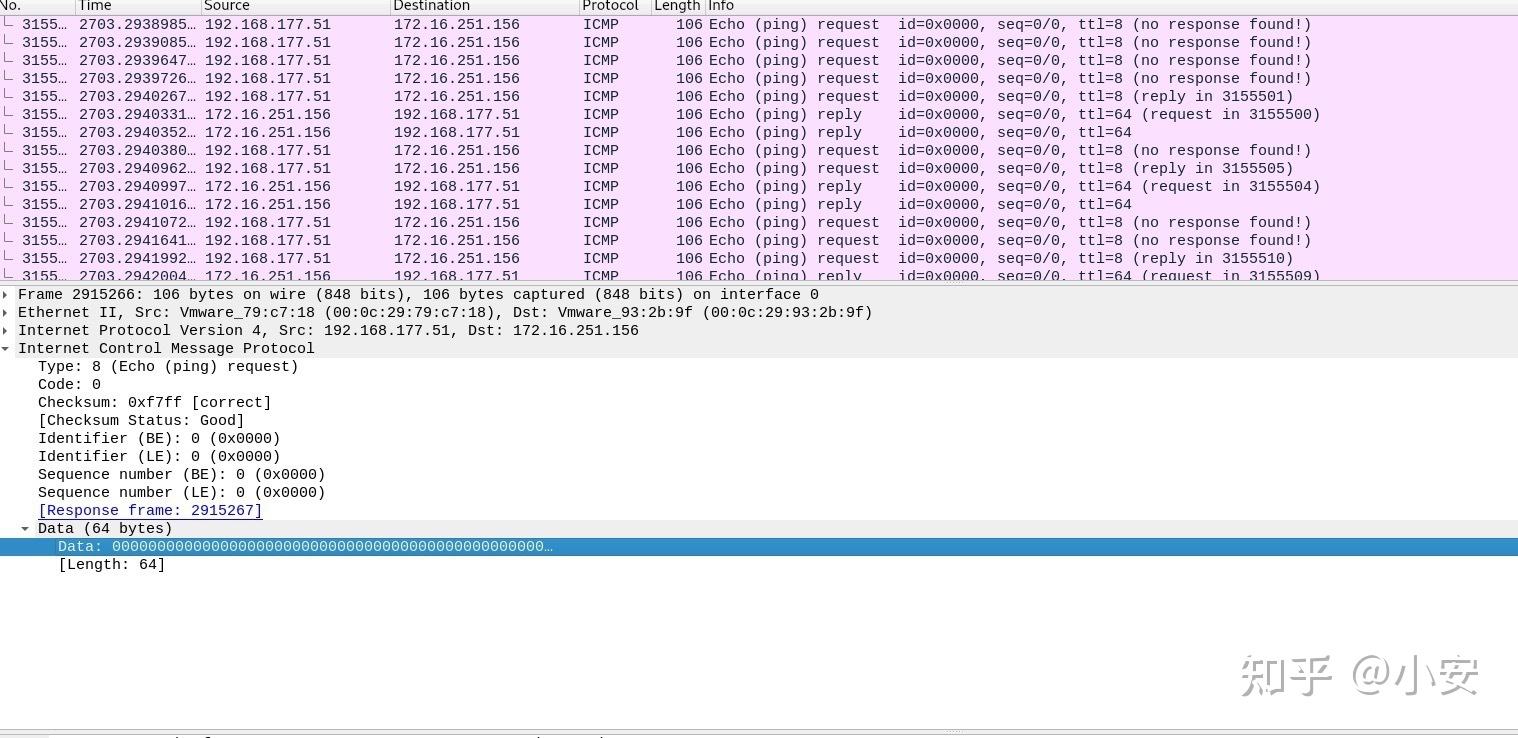Sort by the Destination column header

tap(484, 6)
